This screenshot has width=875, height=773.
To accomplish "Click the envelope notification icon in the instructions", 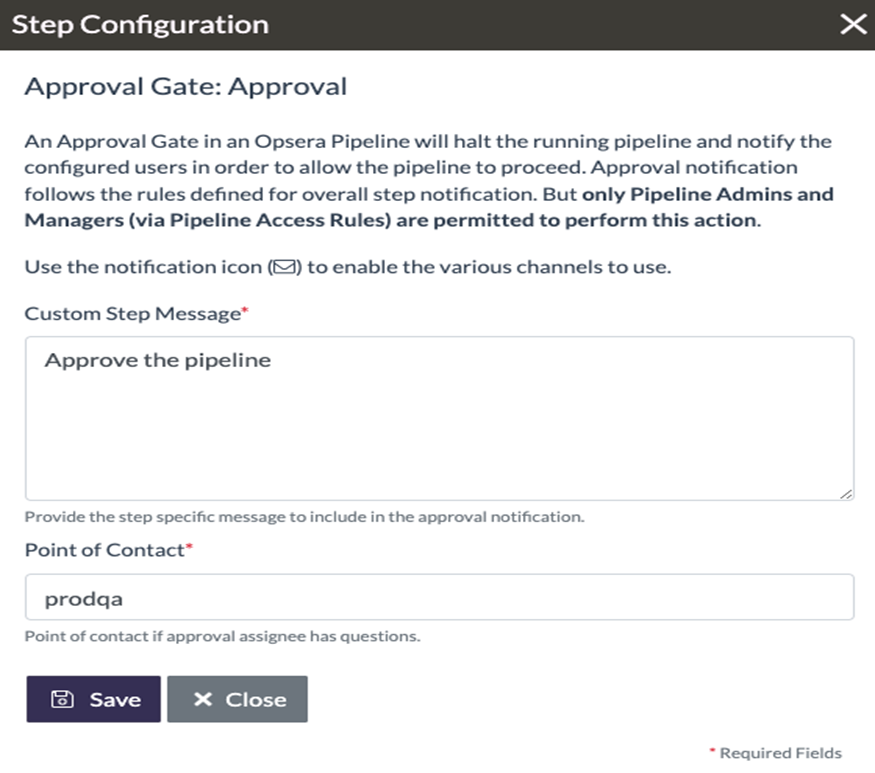I will pyautogui.click(x=285, y=267).
